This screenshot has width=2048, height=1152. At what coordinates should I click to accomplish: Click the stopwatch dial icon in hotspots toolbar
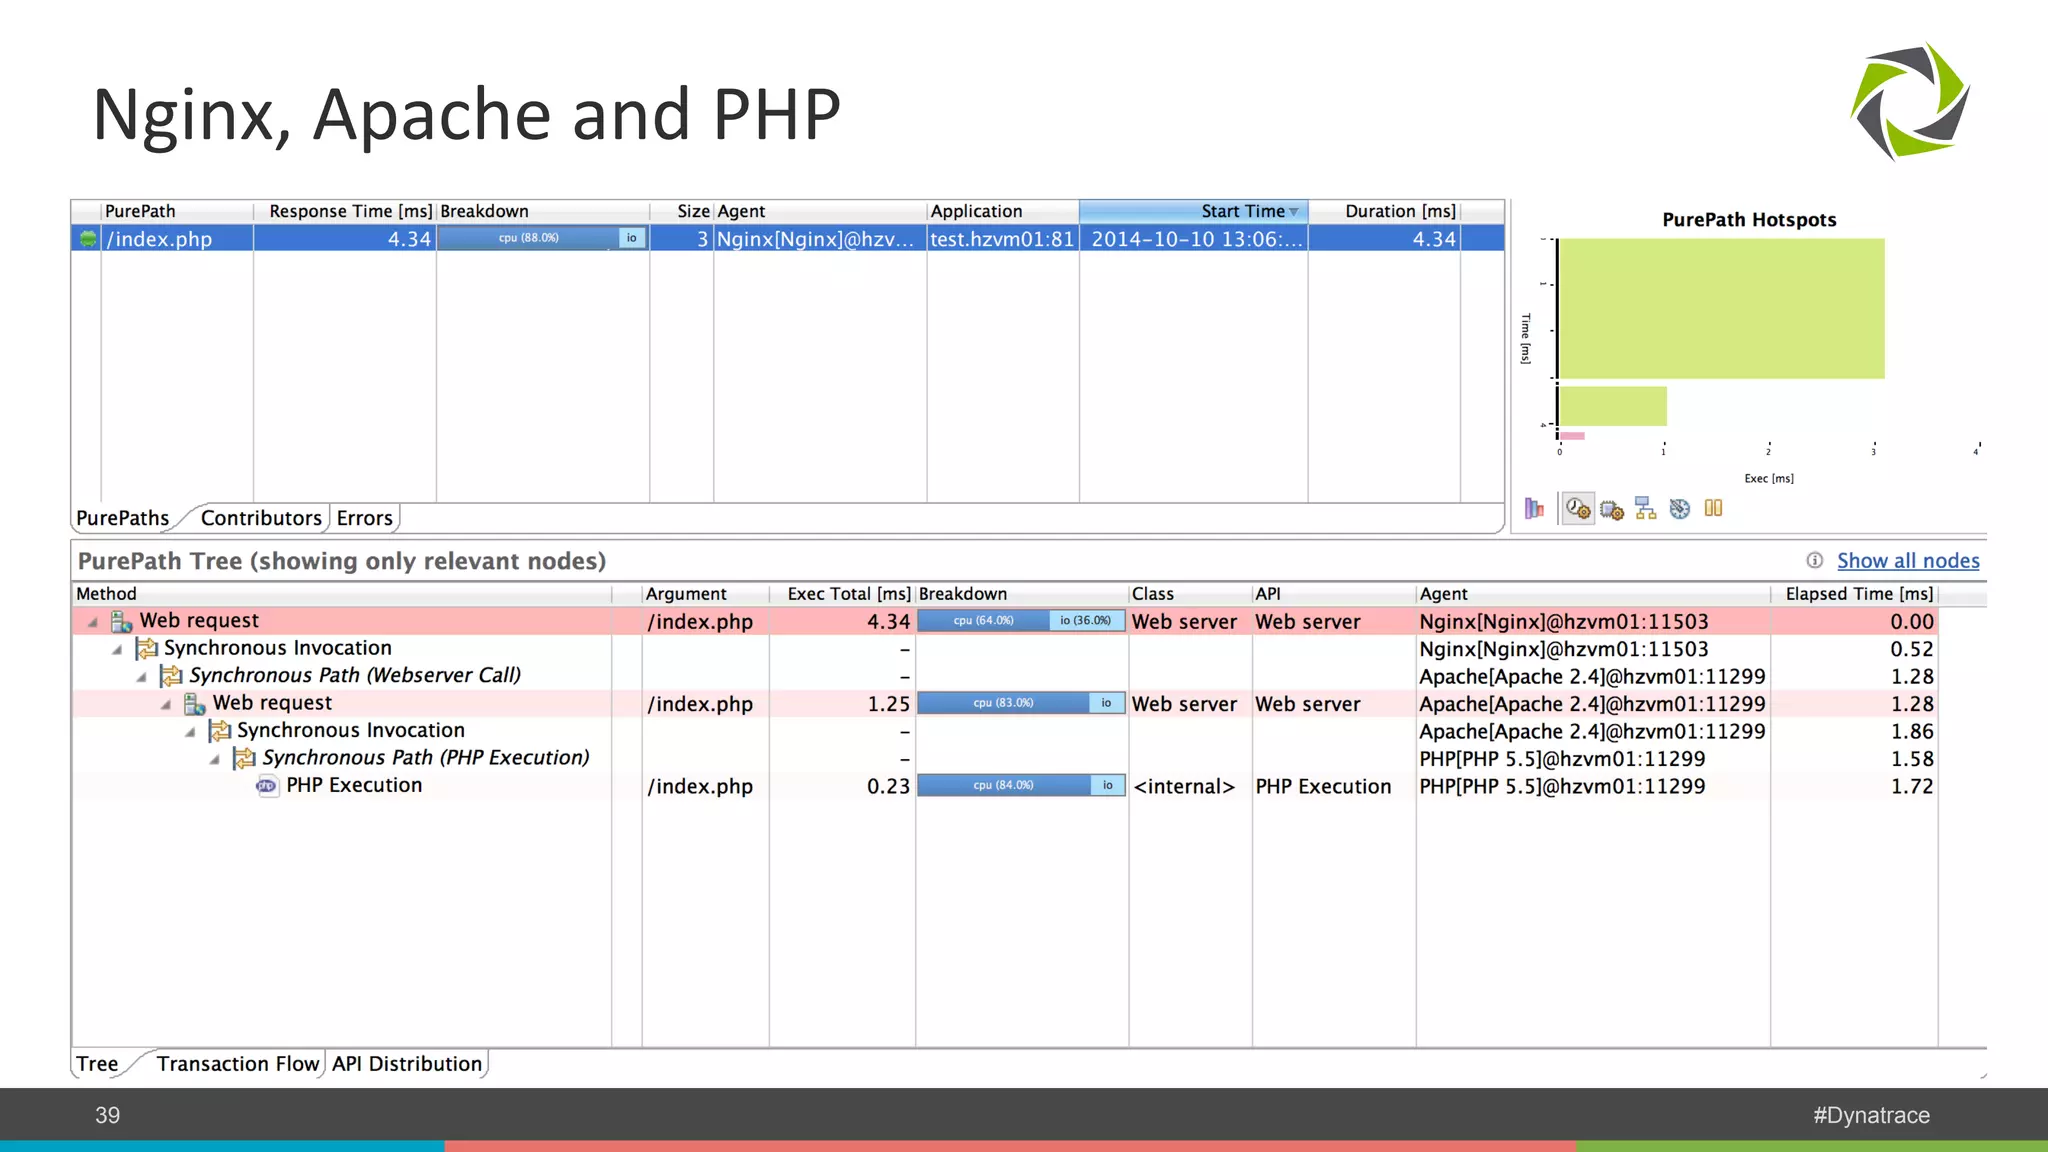pos(1680,508)
